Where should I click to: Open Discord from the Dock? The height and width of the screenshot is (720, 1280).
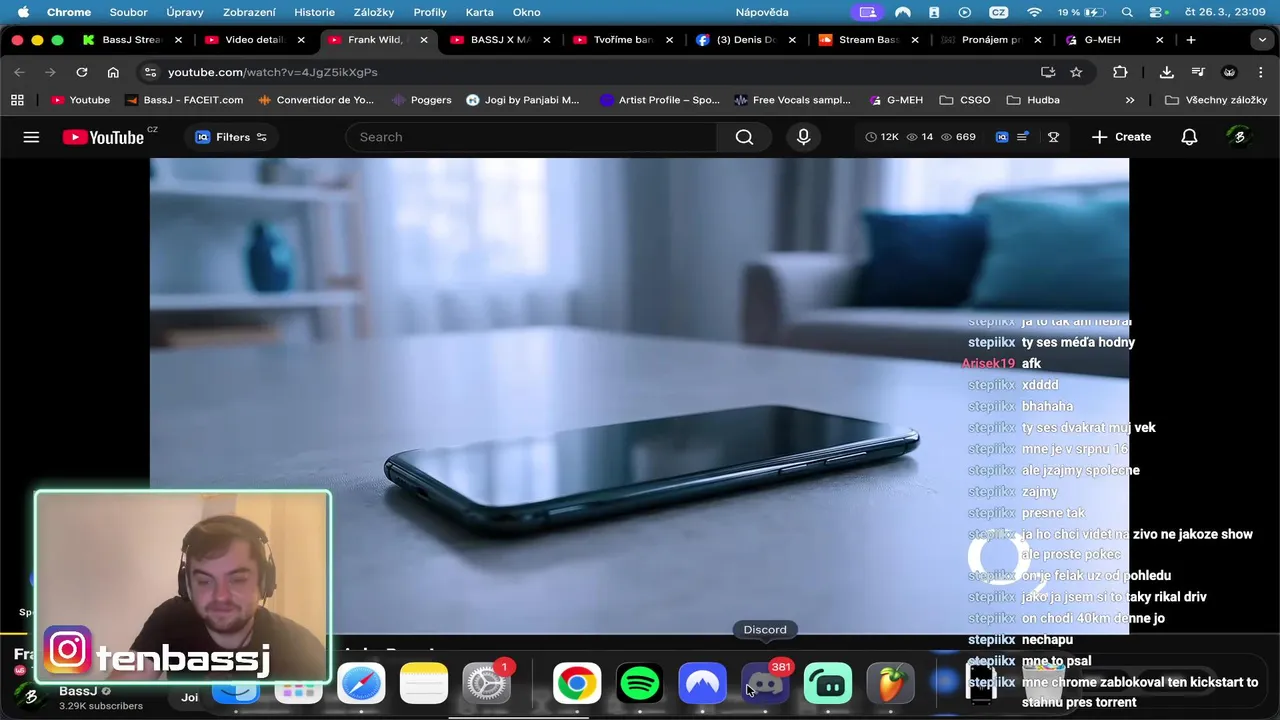pos(765,684)
